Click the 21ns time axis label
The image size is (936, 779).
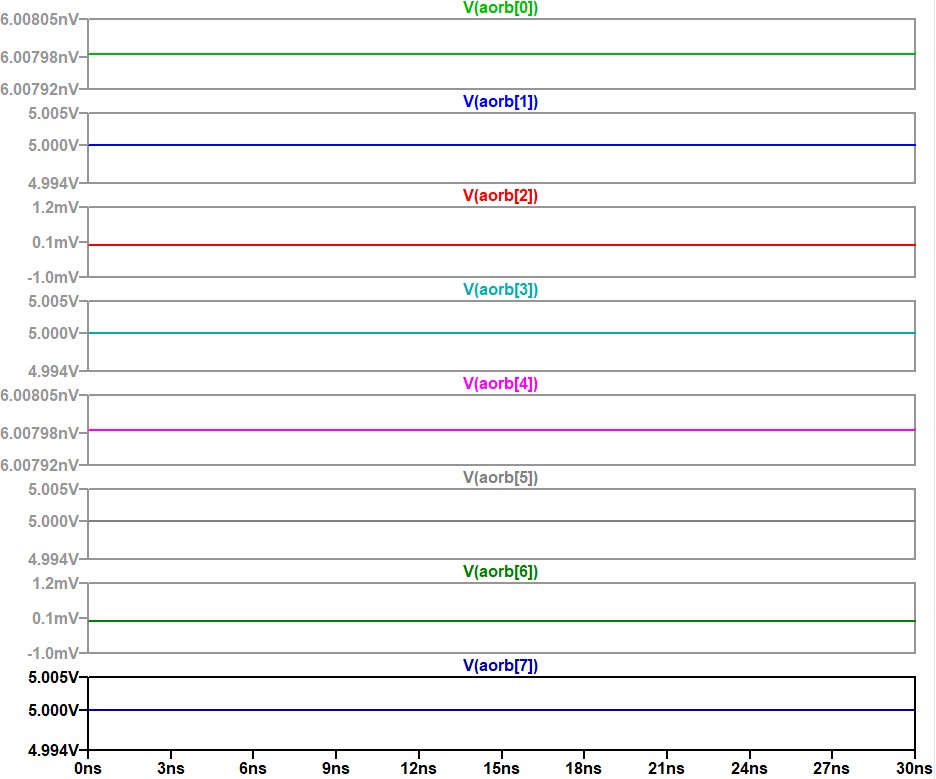pyautogui.click(x=667, y=768)
